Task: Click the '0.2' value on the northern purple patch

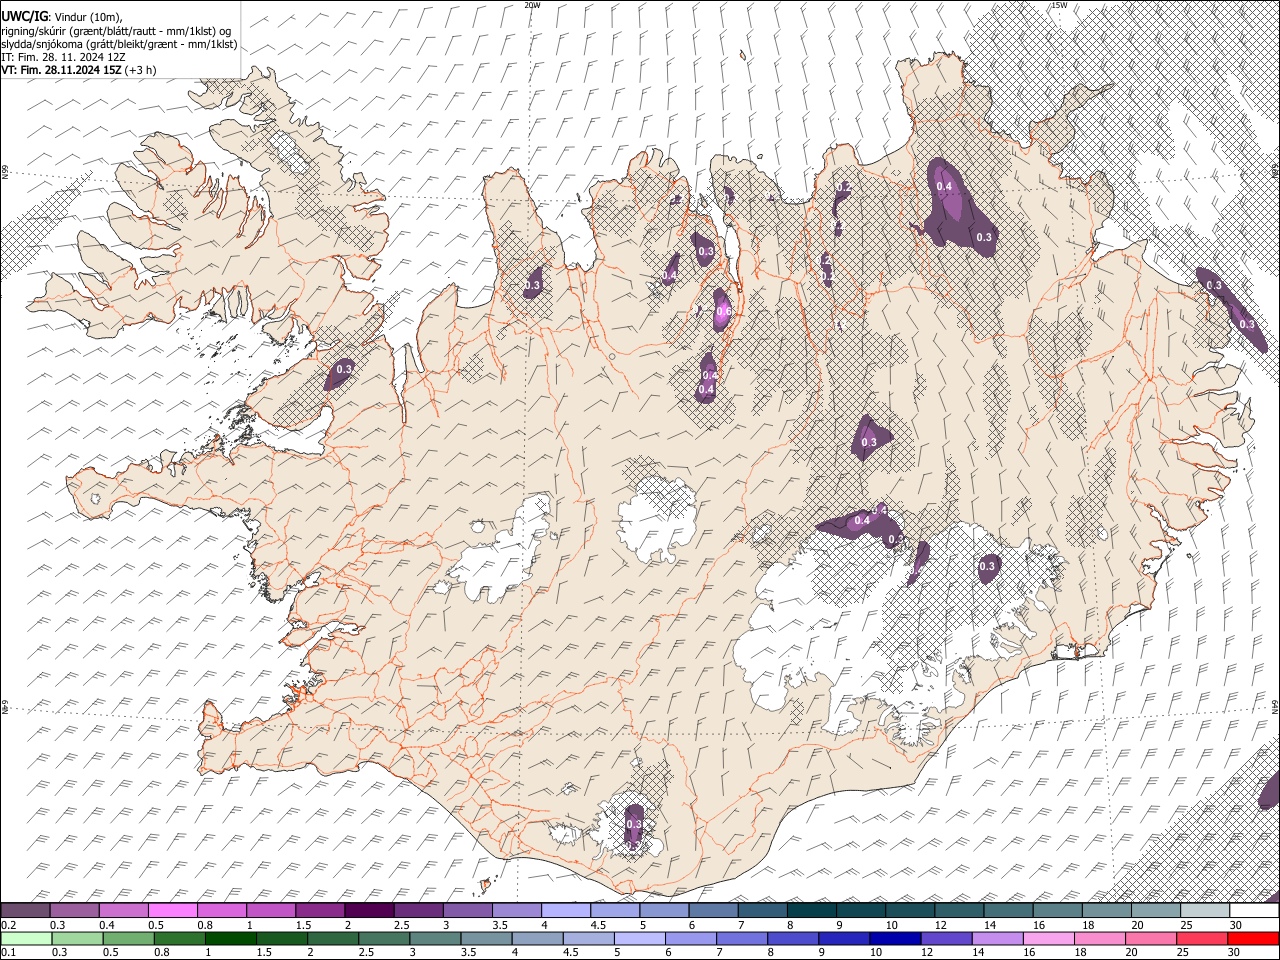Action: (x=843, y=187)
